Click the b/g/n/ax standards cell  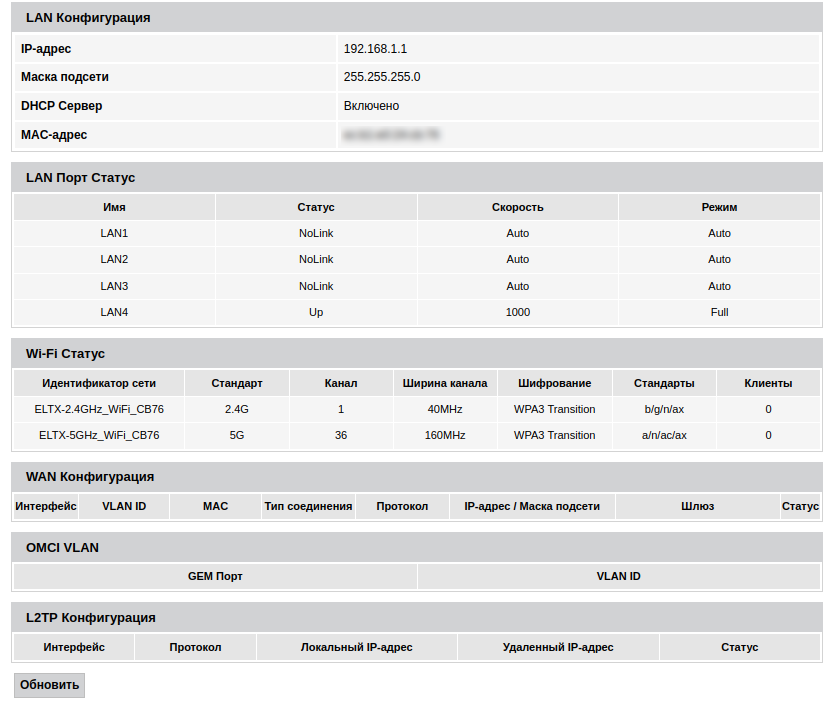664,409
